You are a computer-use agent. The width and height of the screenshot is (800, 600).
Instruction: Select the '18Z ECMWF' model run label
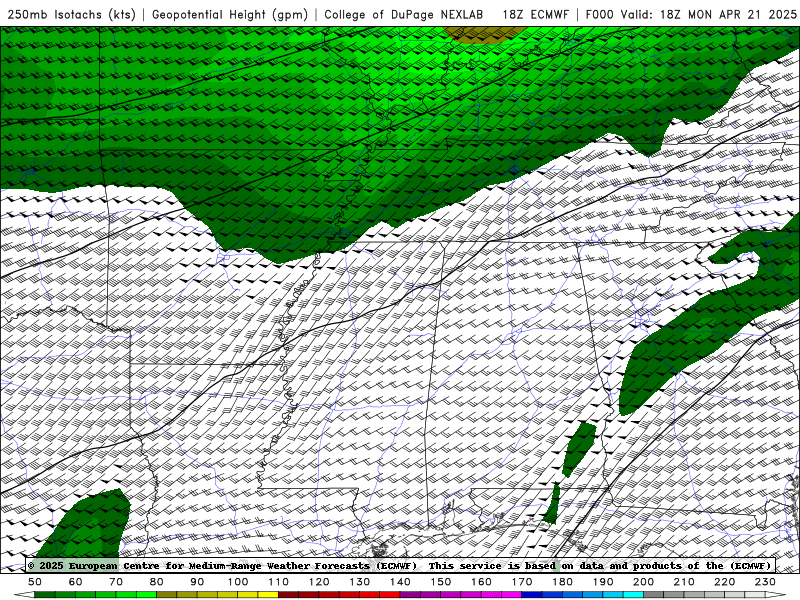(535, 14)
